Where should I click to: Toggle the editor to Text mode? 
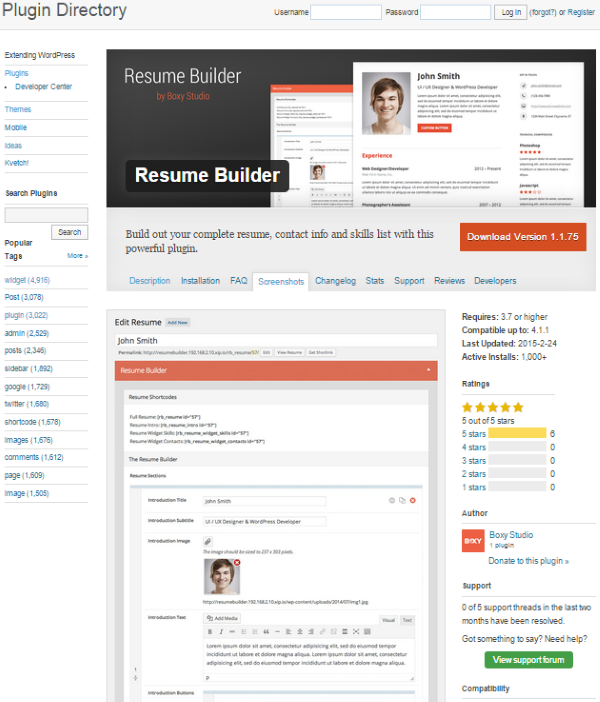tap(407, 620)
